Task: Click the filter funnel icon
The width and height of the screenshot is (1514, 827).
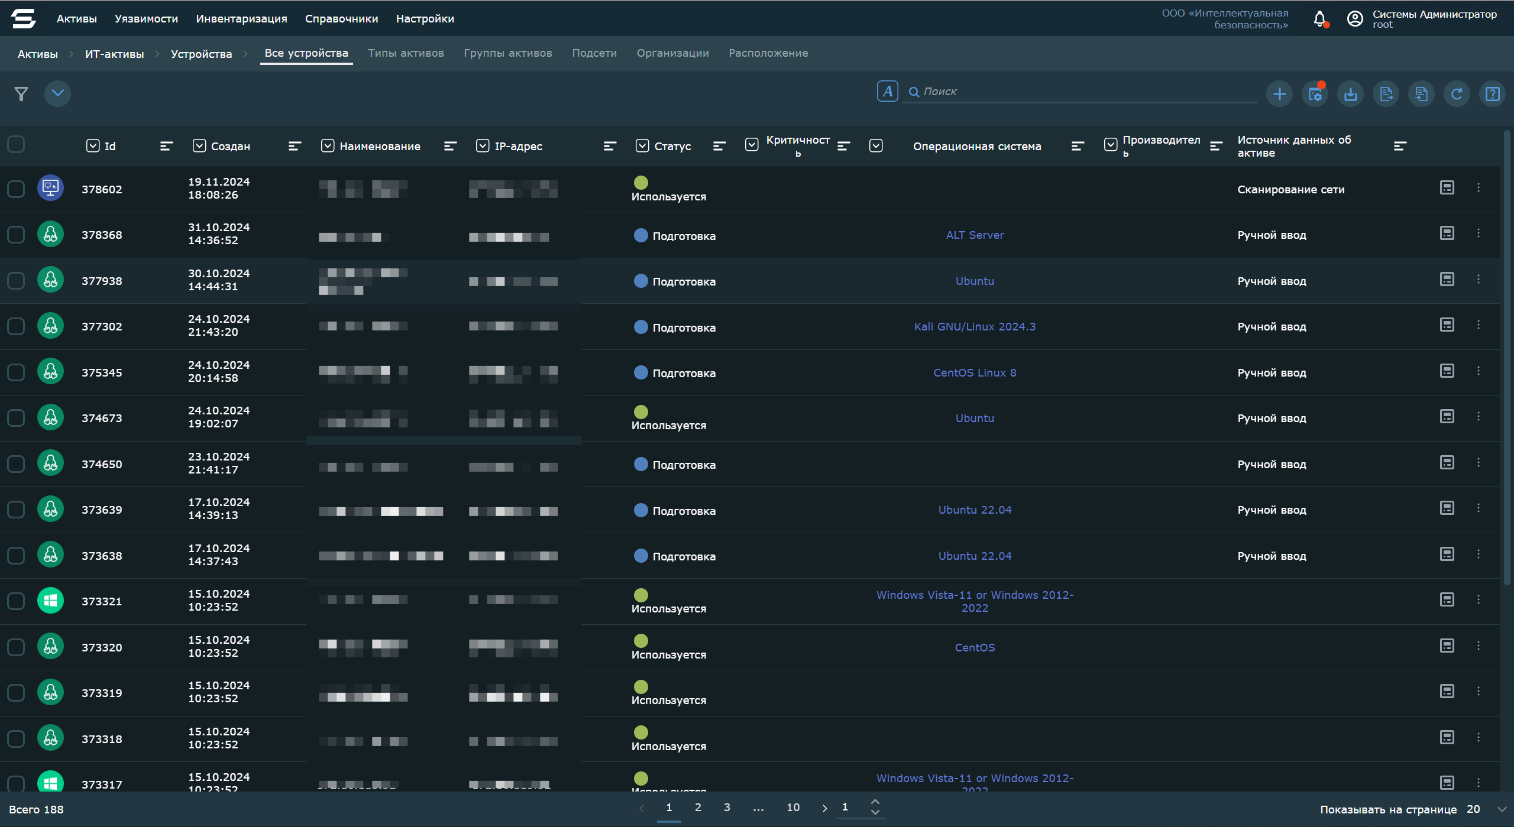Action: [x=21, y=94]
